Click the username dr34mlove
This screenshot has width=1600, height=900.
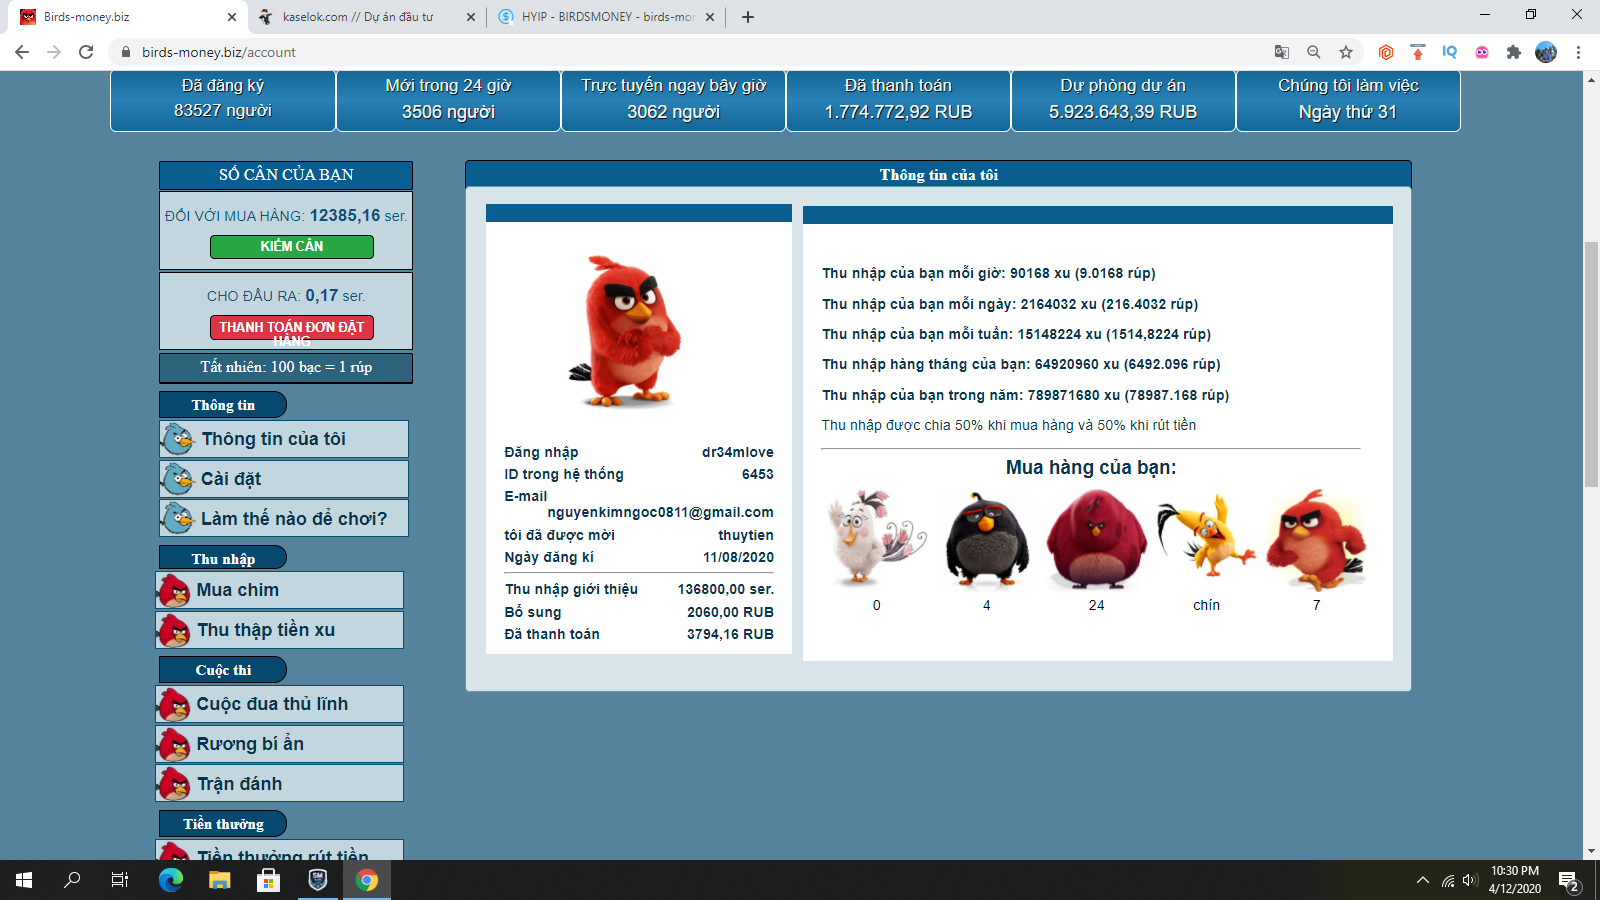click(738, 452)
